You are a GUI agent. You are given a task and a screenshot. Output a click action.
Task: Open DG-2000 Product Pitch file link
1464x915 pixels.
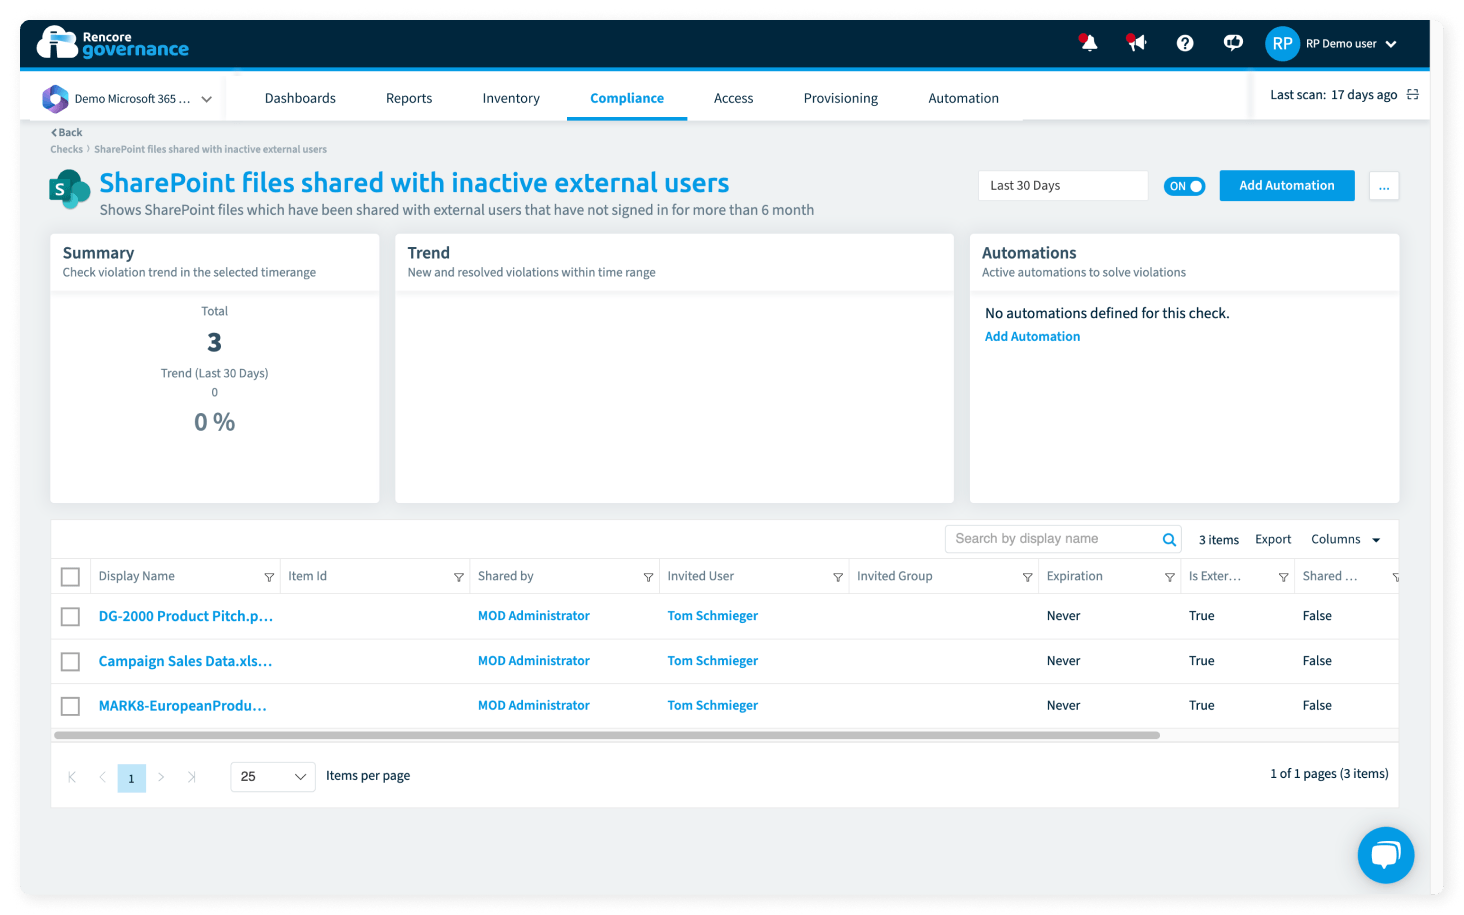[186, 617]
